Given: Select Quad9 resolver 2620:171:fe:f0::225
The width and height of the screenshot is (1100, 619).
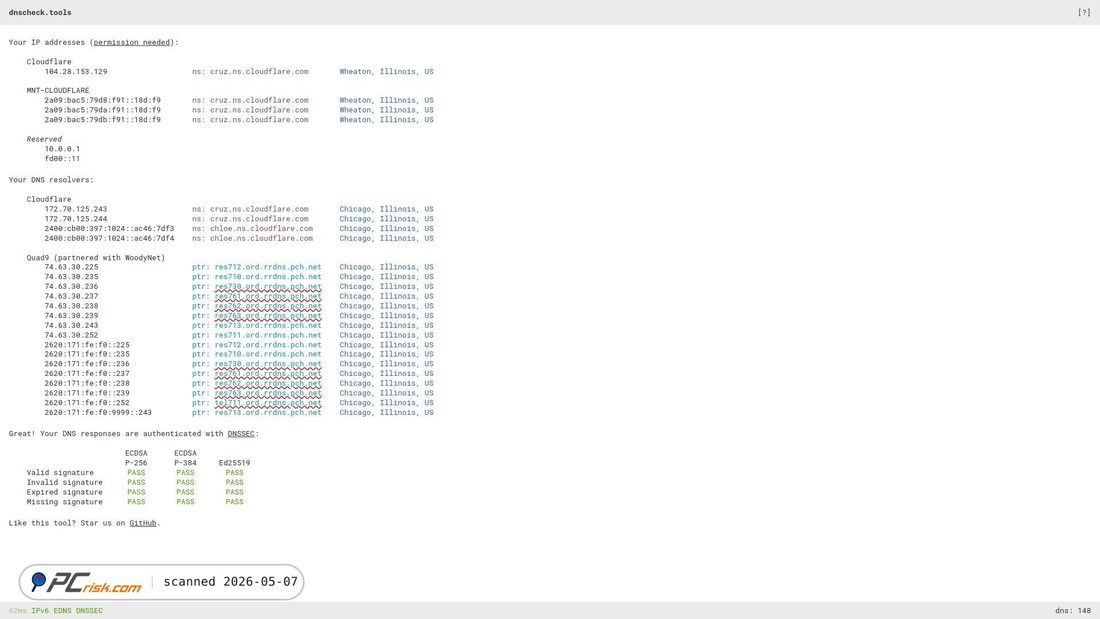Looking at the screenshot, I should tap(87, 345).
